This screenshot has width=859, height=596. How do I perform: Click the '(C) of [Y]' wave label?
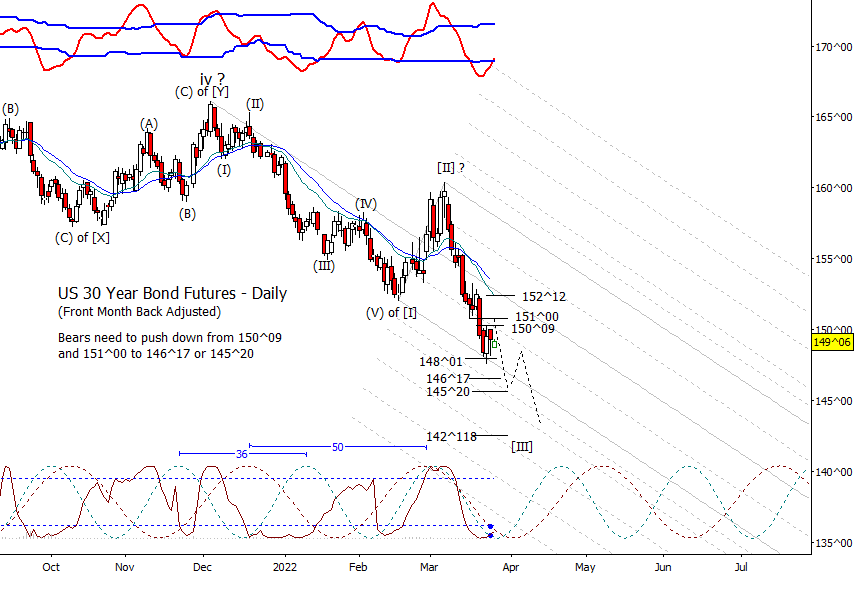202,92
